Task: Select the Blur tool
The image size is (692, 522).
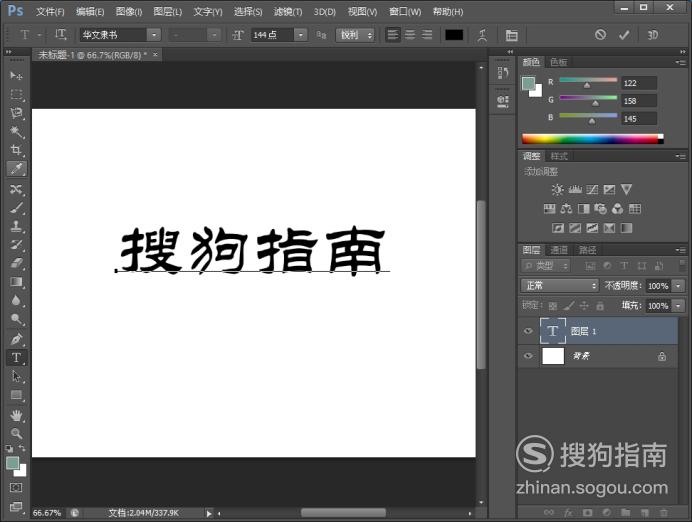Action: (16, 300)
